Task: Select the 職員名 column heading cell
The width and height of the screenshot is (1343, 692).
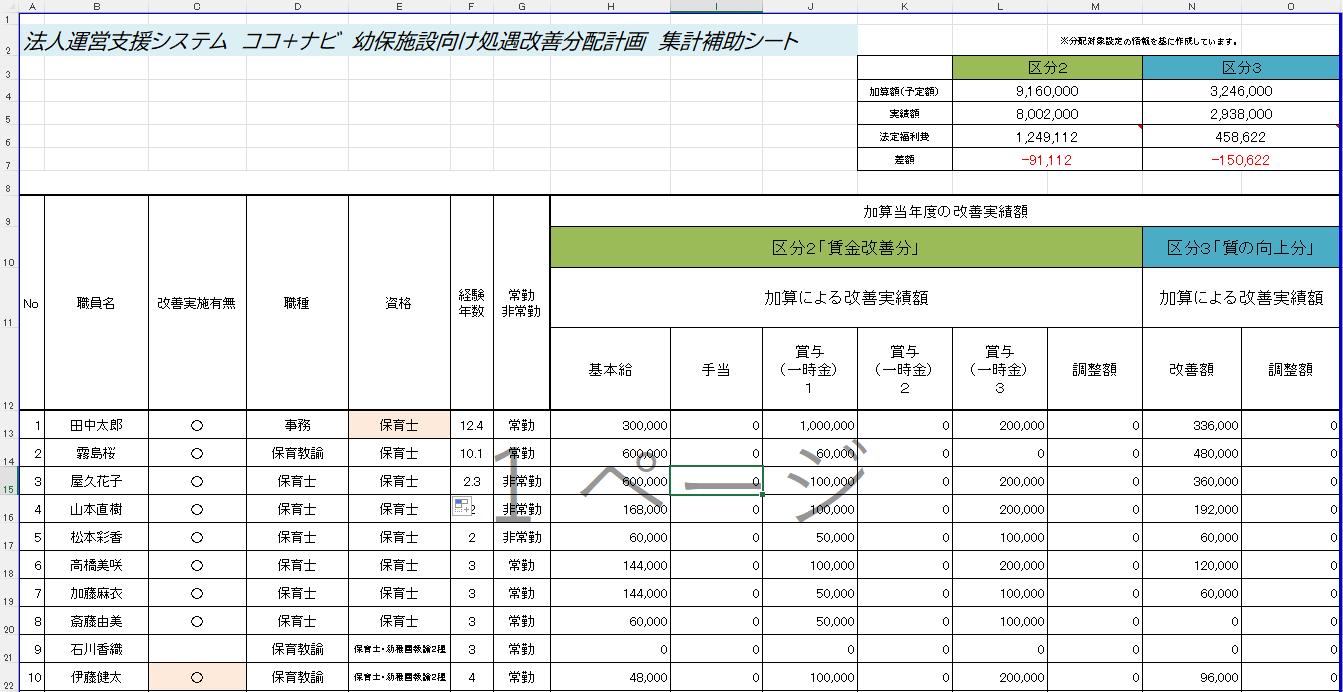Action: click(x=96, y=303)
